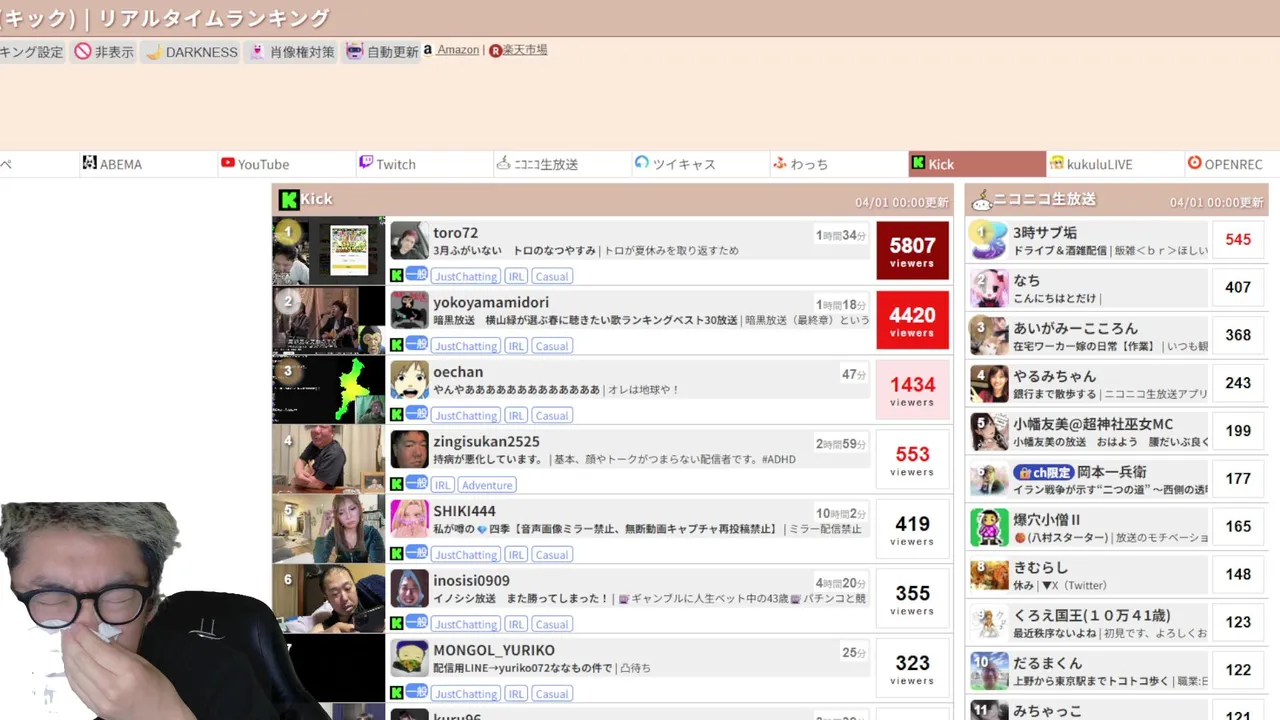Screen dimensions: 1280x720
Task: Click the 545 niconico viewer count
Action: tap(1238, 240)
